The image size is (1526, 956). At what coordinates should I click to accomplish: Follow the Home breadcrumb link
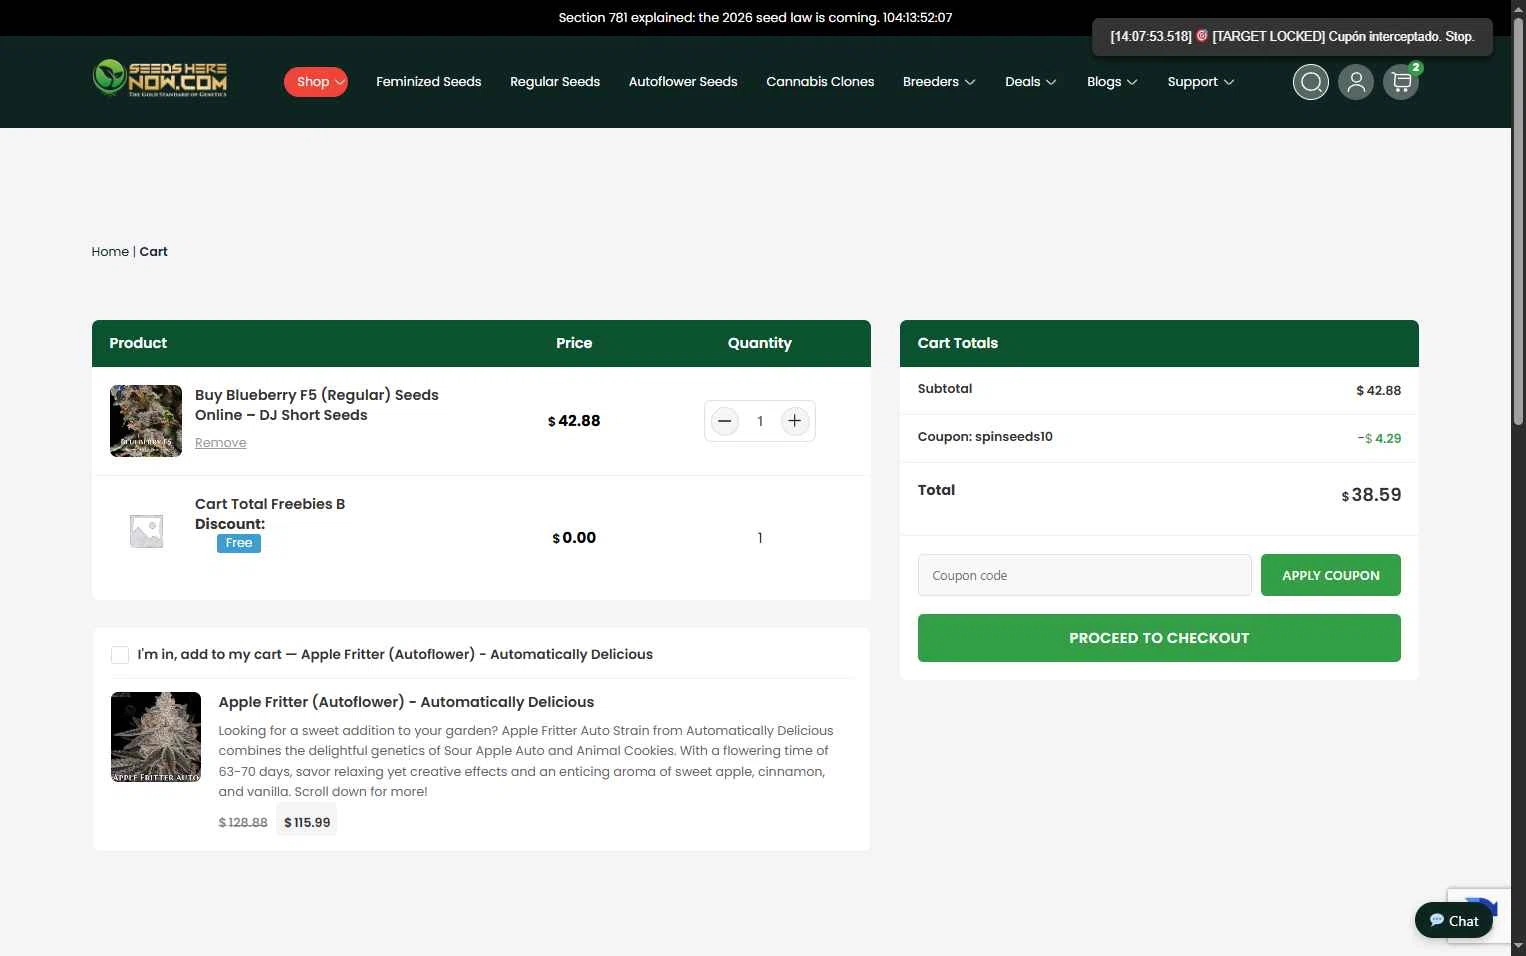110,252
